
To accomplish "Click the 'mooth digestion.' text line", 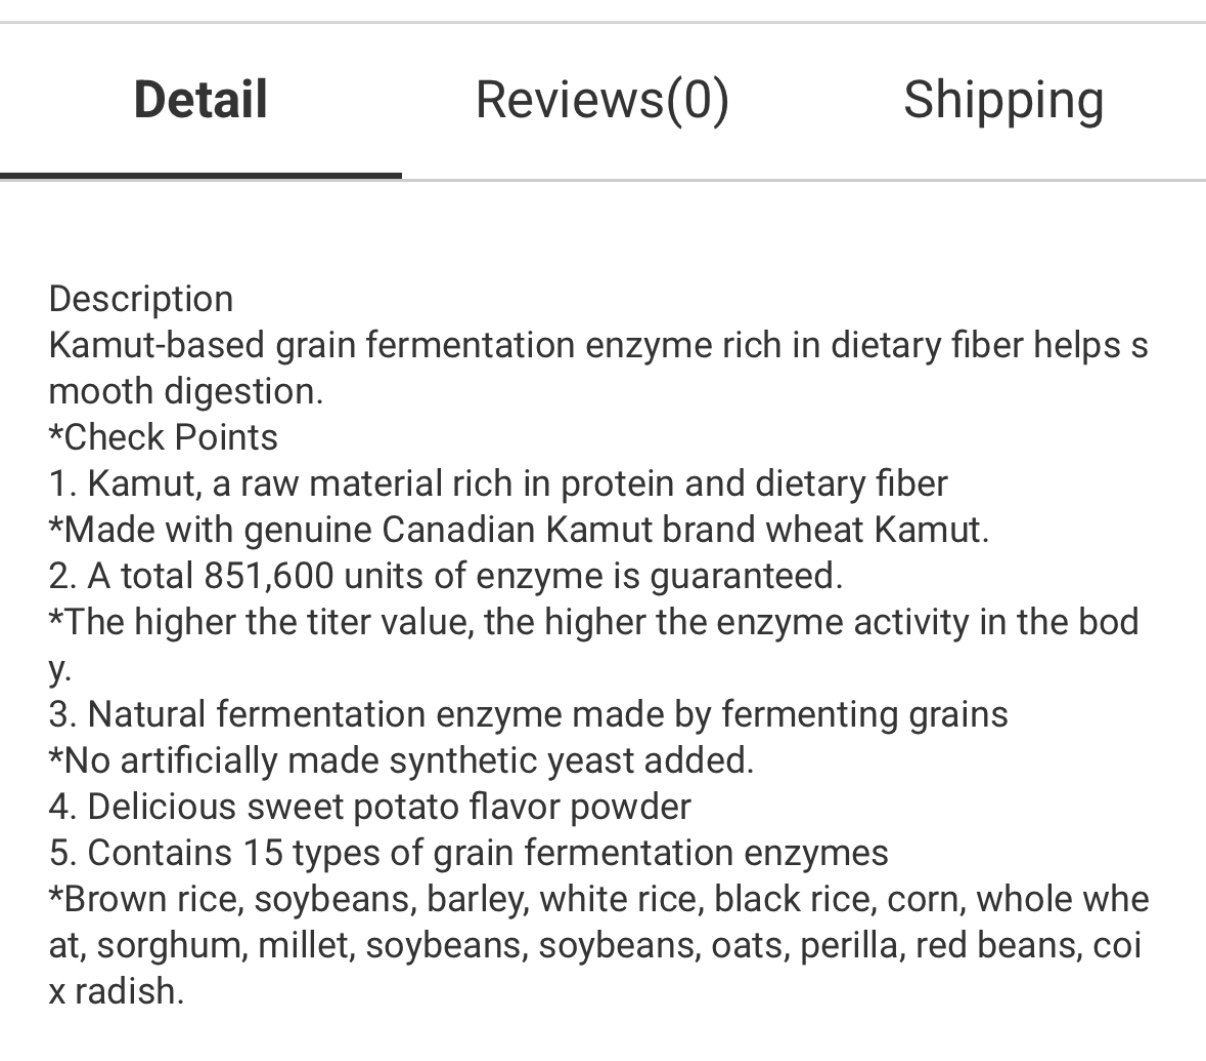I will click(186, 391).
